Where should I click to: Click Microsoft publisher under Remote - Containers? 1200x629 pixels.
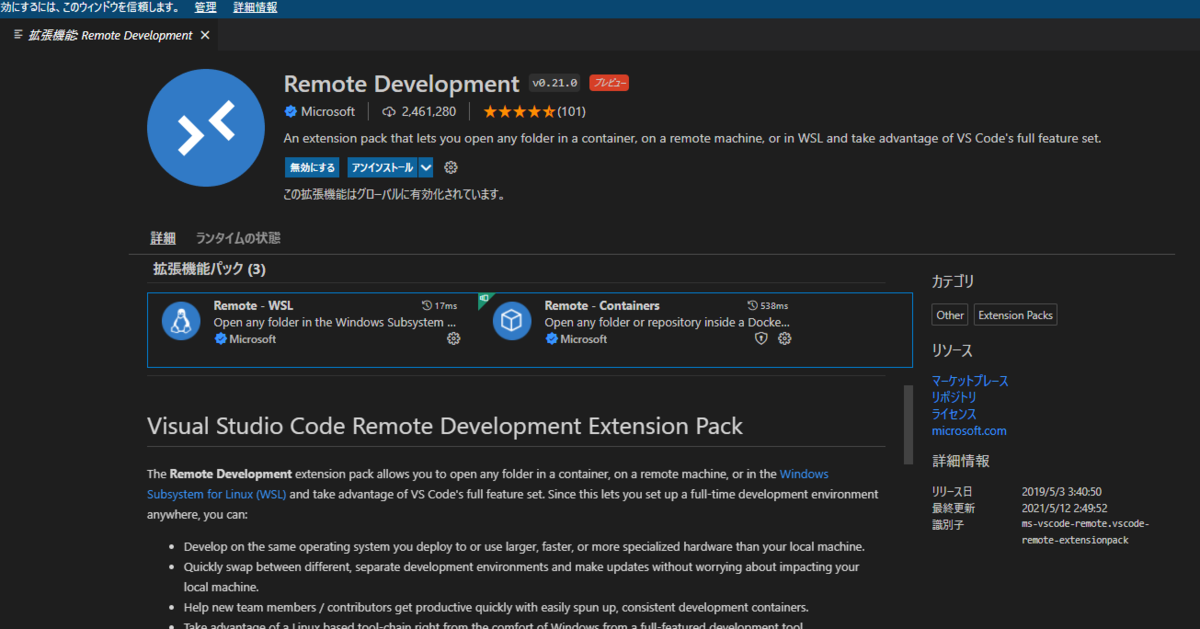tap(583, 339)
